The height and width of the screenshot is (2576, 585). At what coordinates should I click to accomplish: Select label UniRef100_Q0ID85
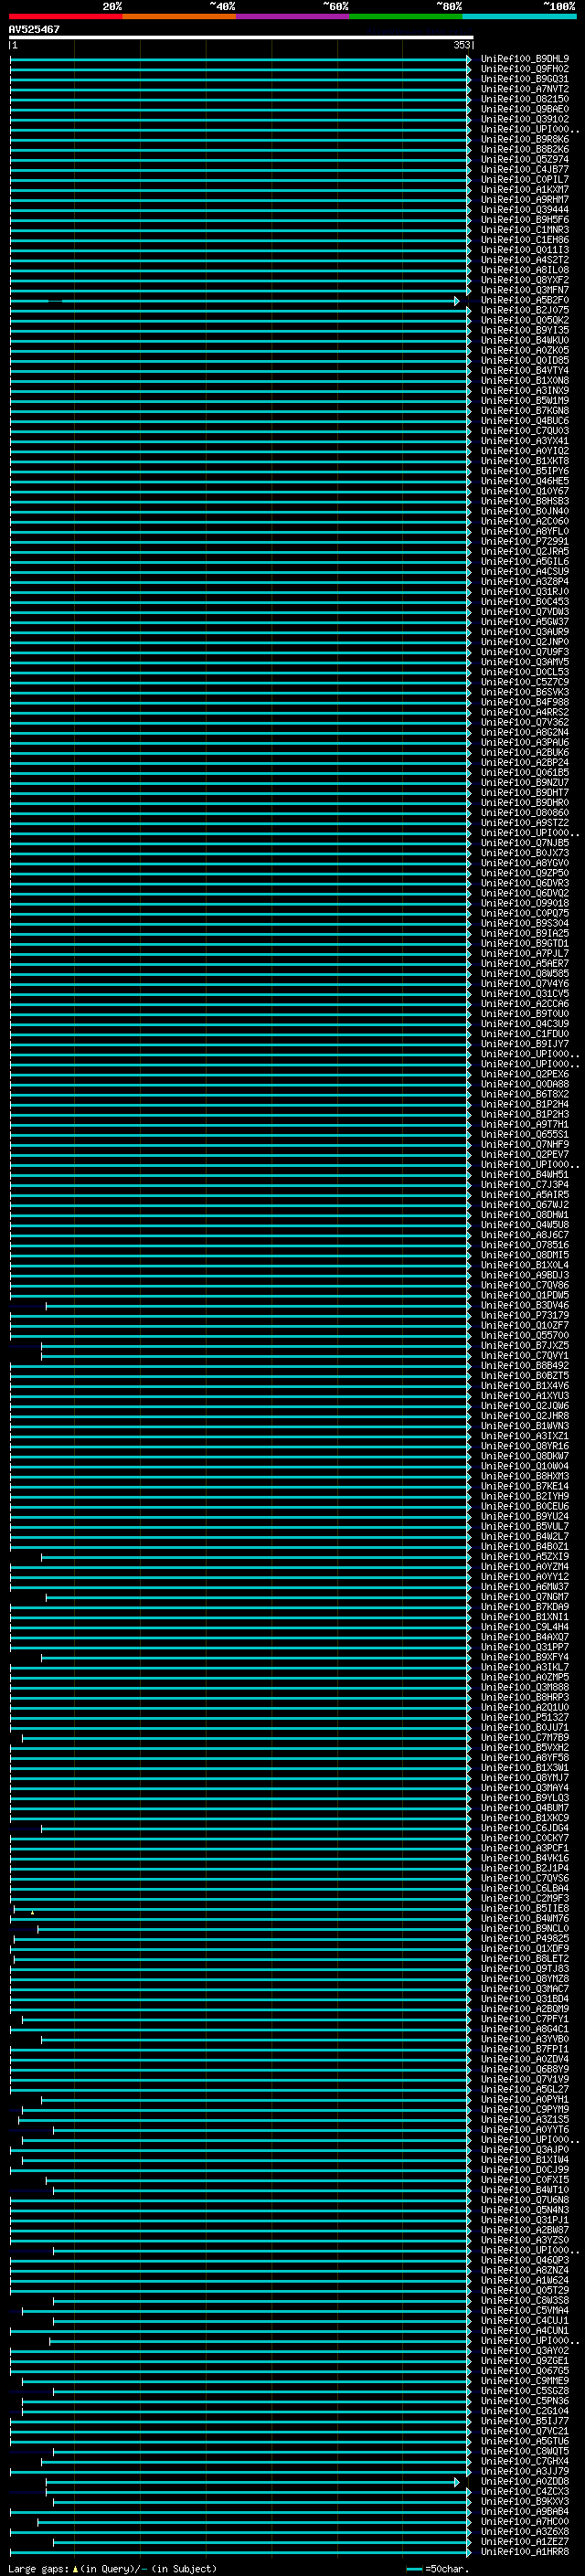tap(525, 360)
